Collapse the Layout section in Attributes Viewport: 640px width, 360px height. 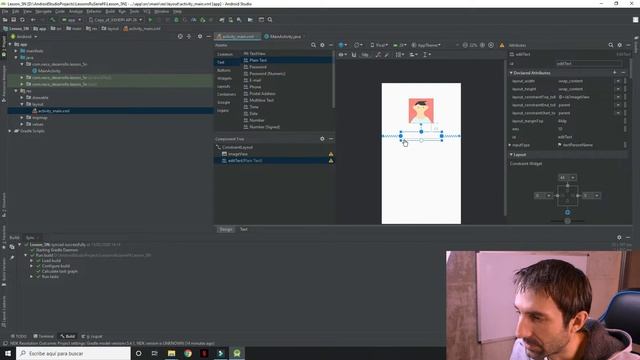(511, 155)
